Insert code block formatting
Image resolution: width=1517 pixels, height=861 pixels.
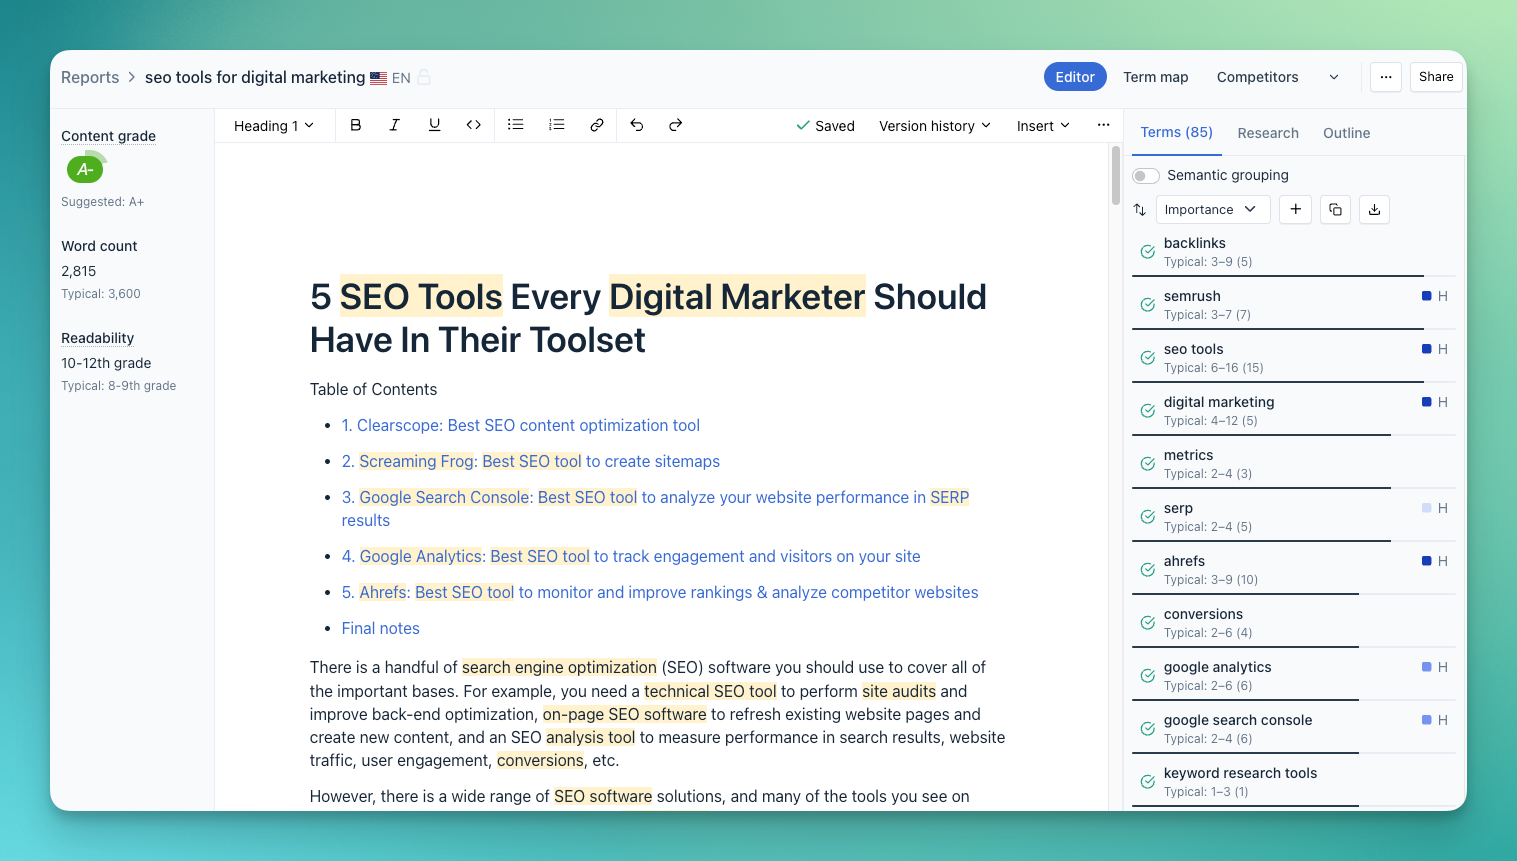point(474,125)
